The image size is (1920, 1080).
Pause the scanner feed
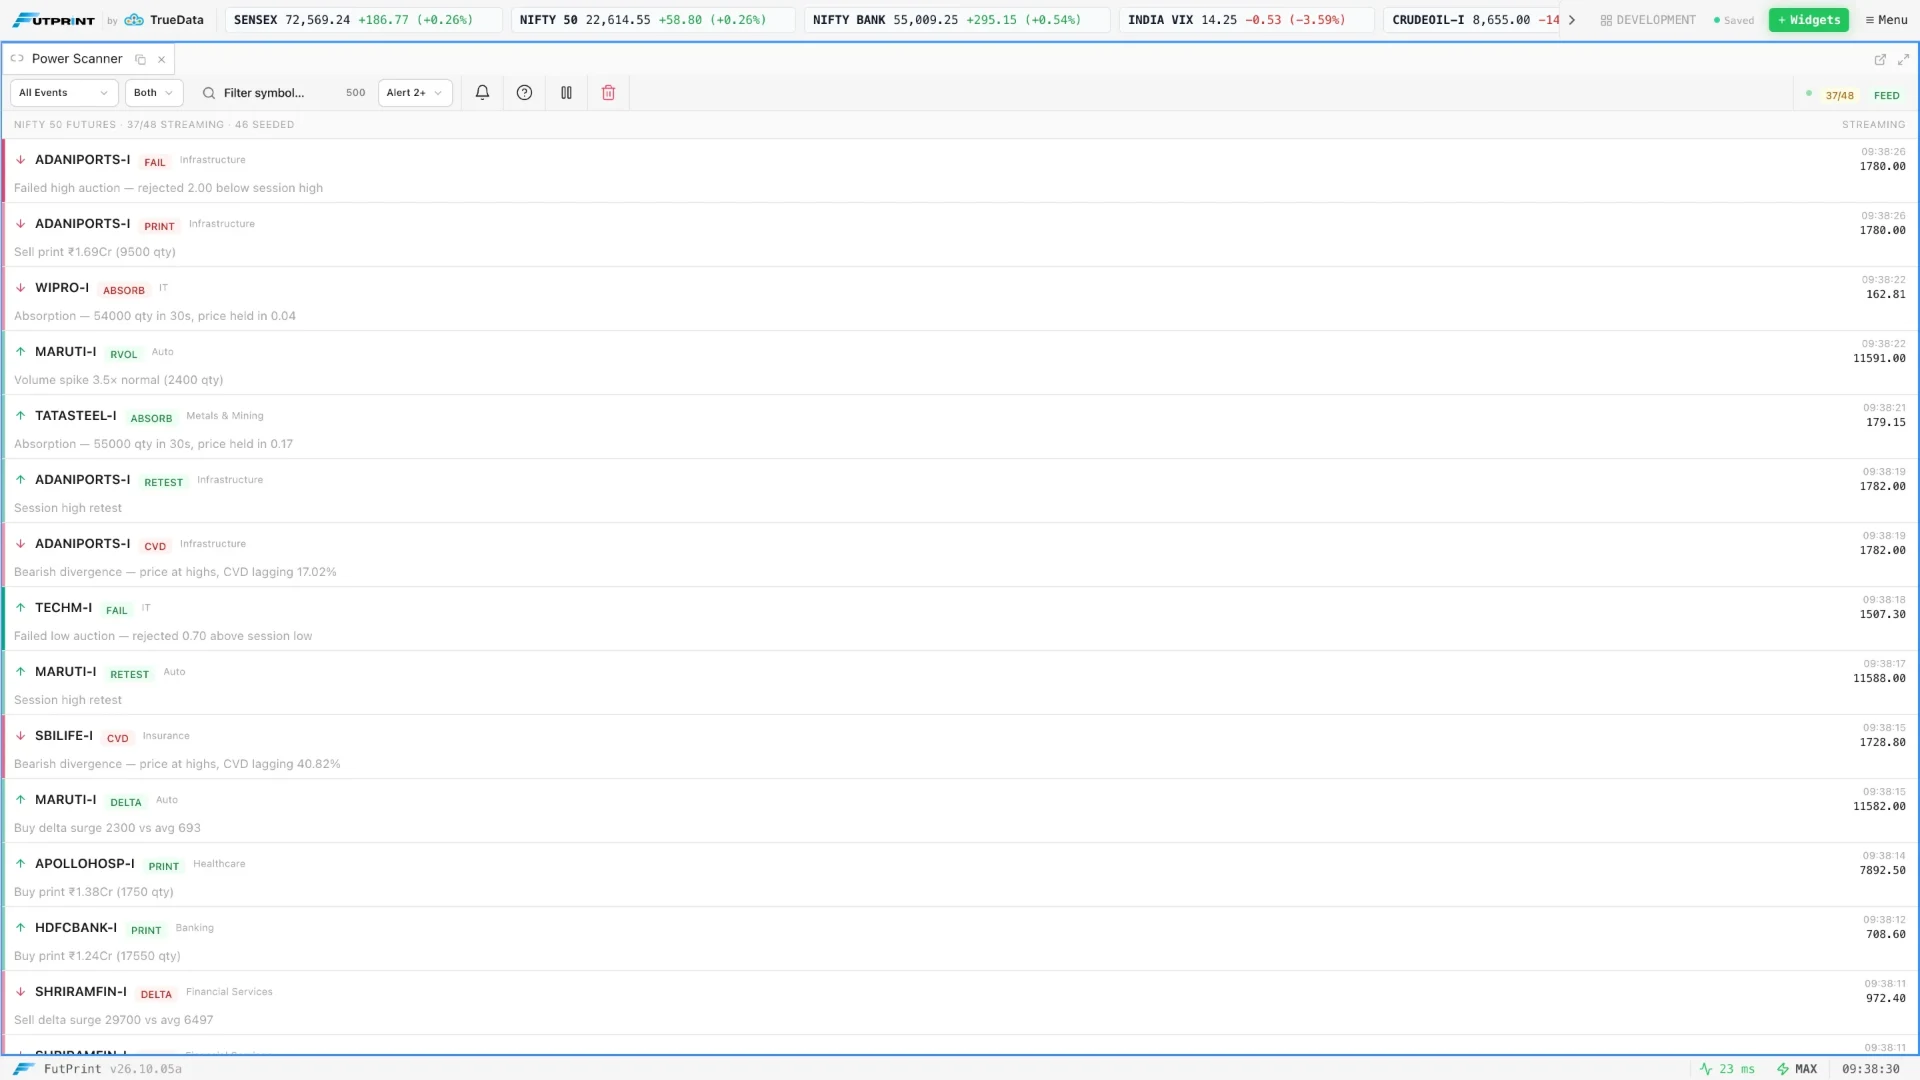pyautogui.click(x=566, y=93)
